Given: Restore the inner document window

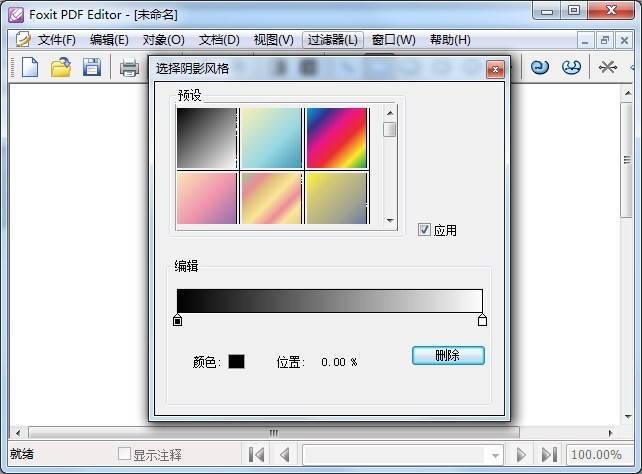Looking at the screenshot, I should coord(604,41).
